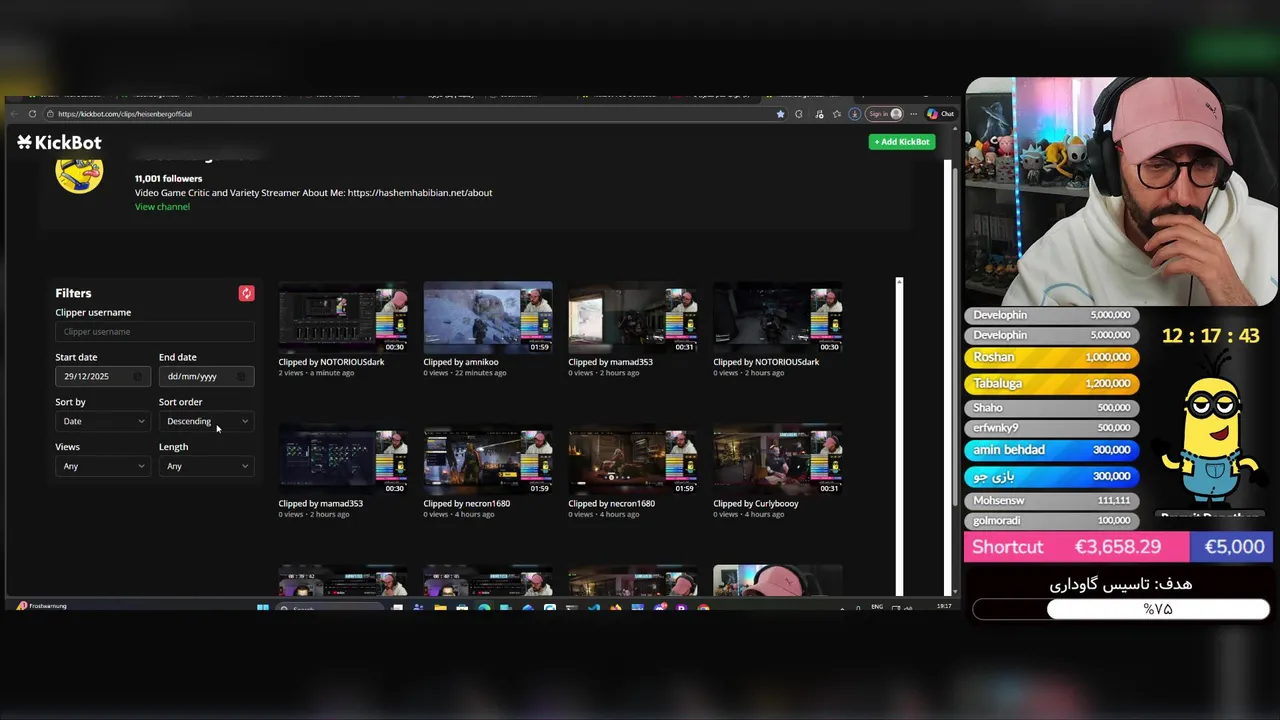Open browser settings three-dot menu
The height and width of the screenshot is (720, 1280).
[x=914, y=114]
